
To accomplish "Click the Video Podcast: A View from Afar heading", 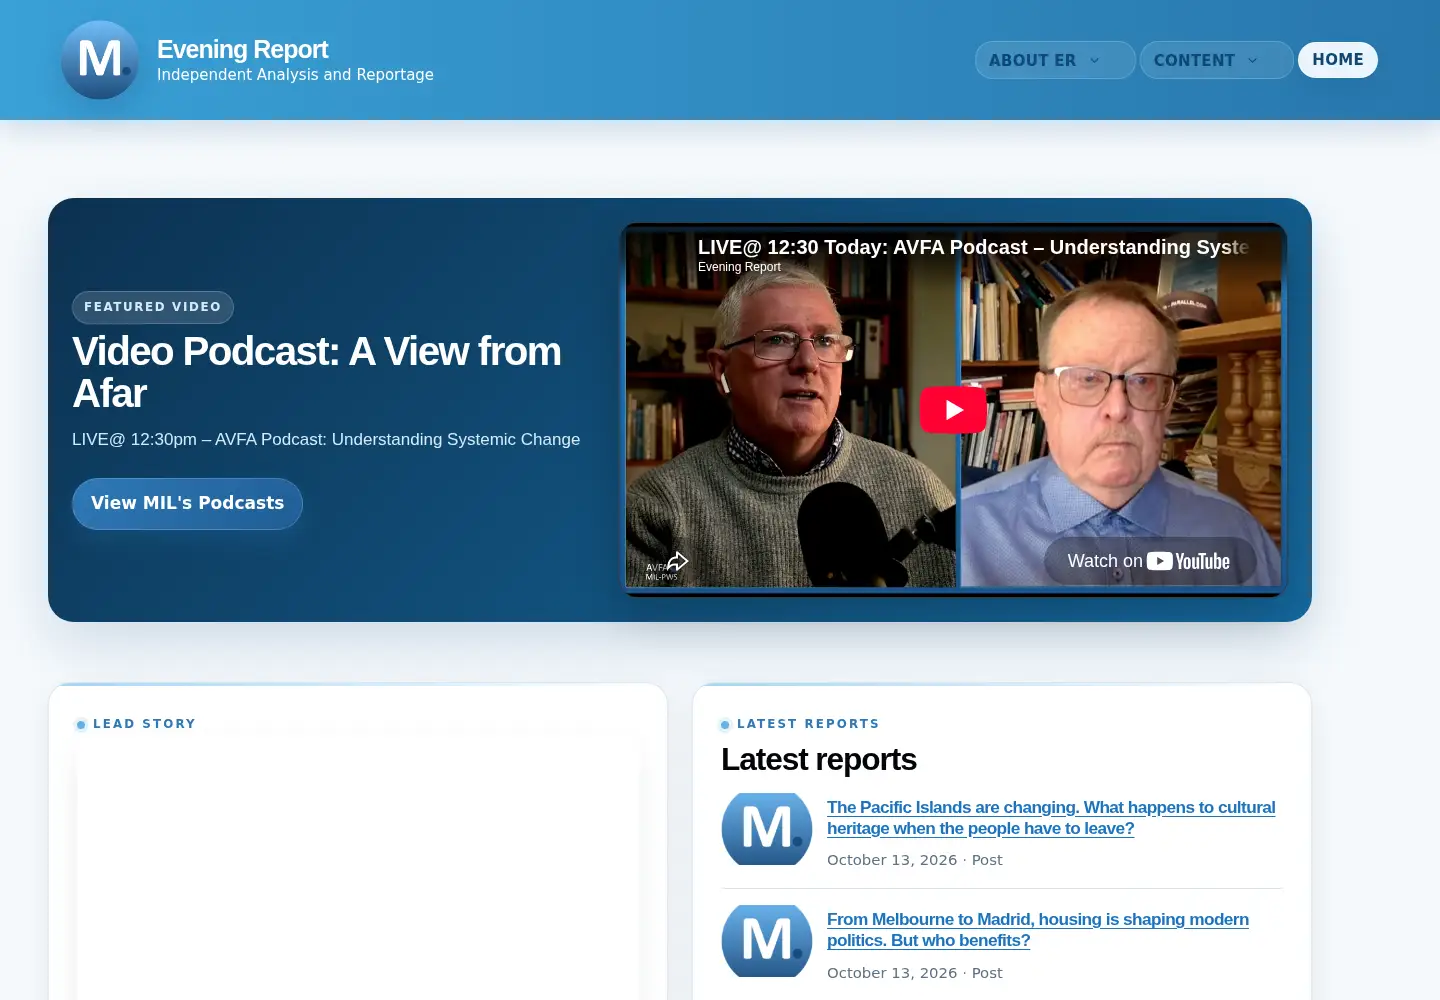I will (317, 372).
